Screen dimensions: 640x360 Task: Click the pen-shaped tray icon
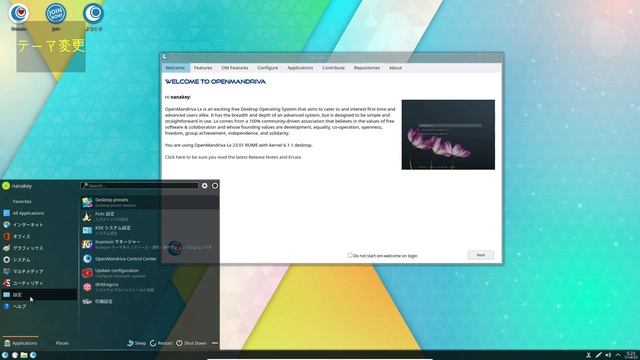(x=598, y=356)
